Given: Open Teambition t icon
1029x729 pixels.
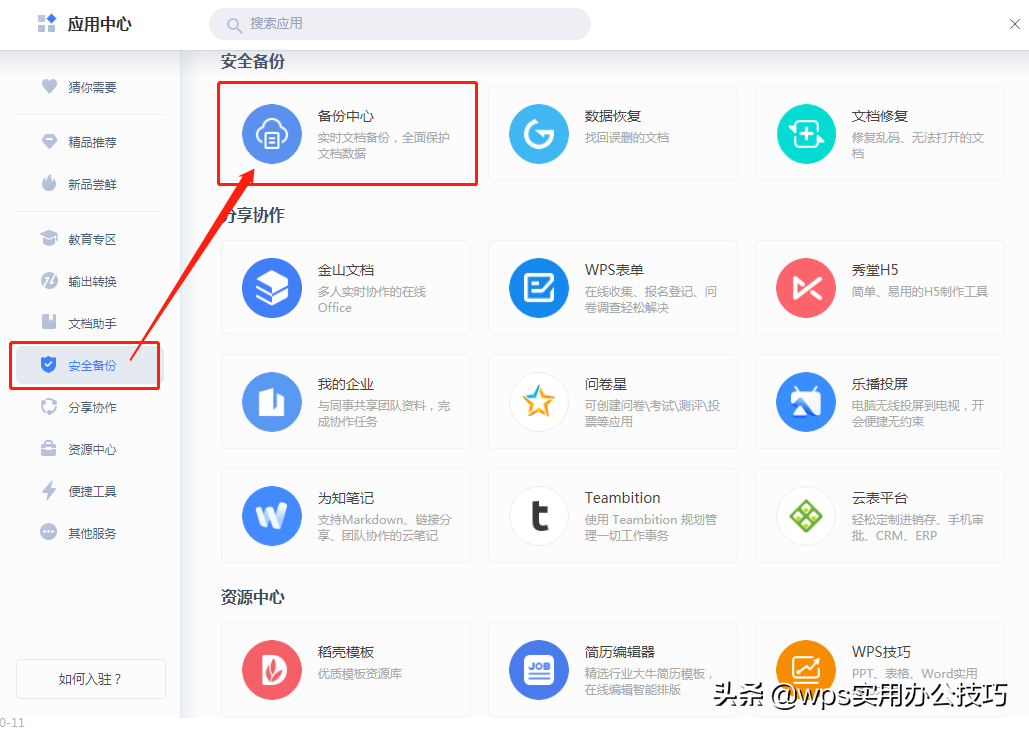Looking at the screenshot, I should [539, 516].
